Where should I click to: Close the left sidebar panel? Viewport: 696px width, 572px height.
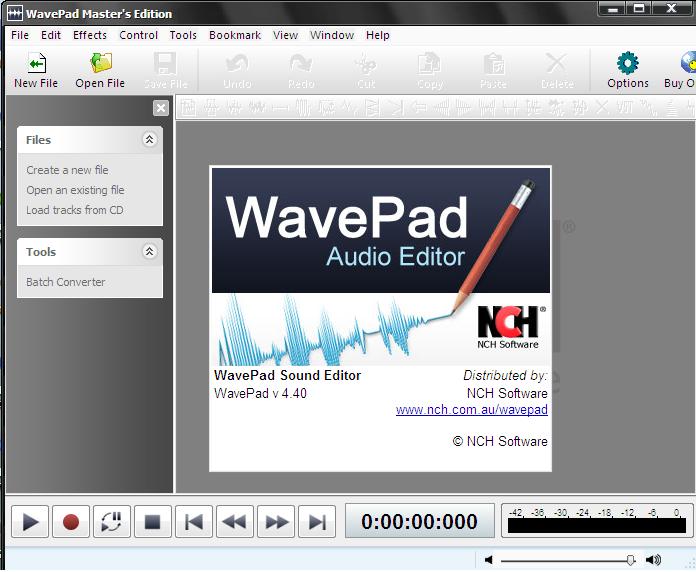pyautogui.click(x=161, y=108)
